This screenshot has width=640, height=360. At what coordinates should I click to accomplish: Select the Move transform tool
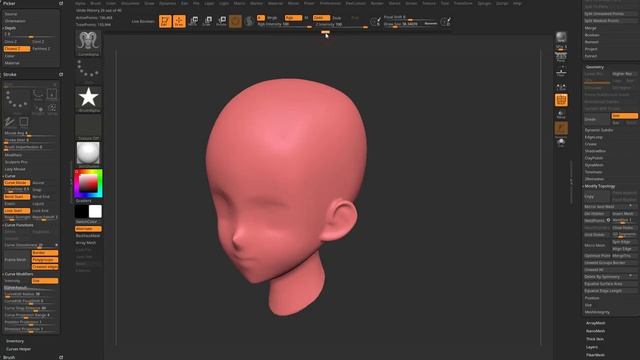click(193, 21)
